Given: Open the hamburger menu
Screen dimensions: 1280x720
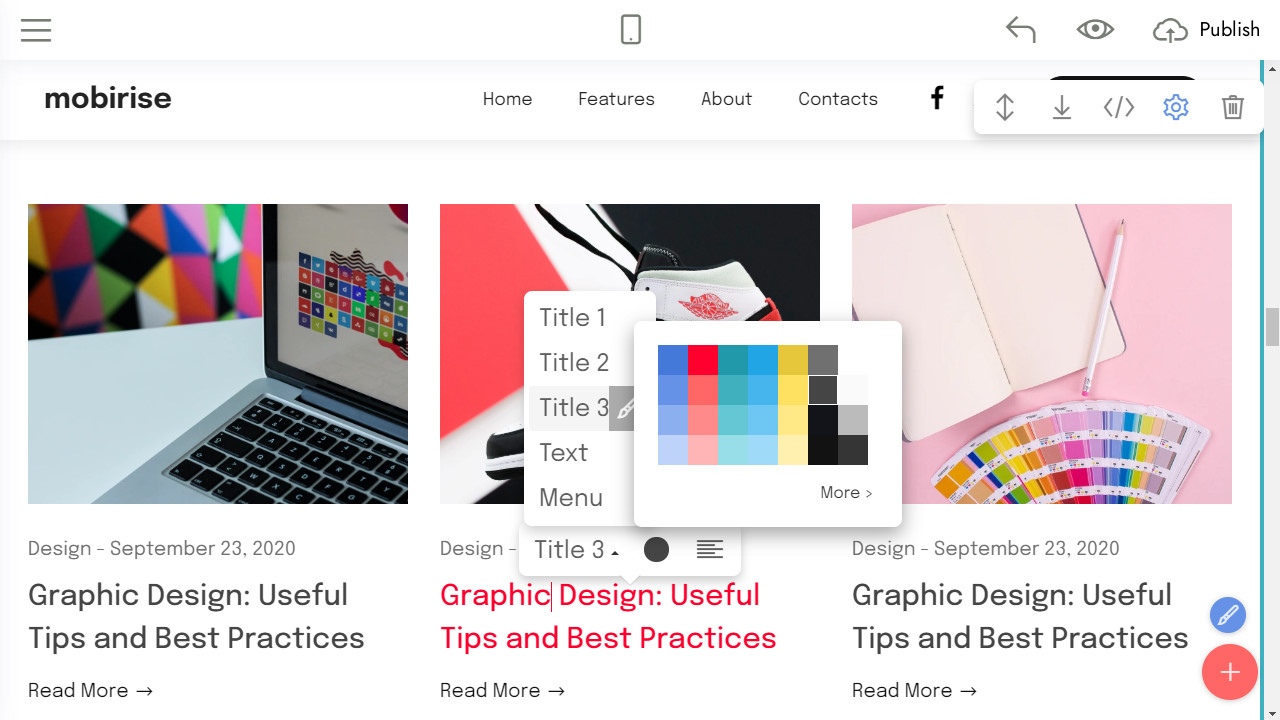Looking at the screenshot, I should [x=36, y=30].
